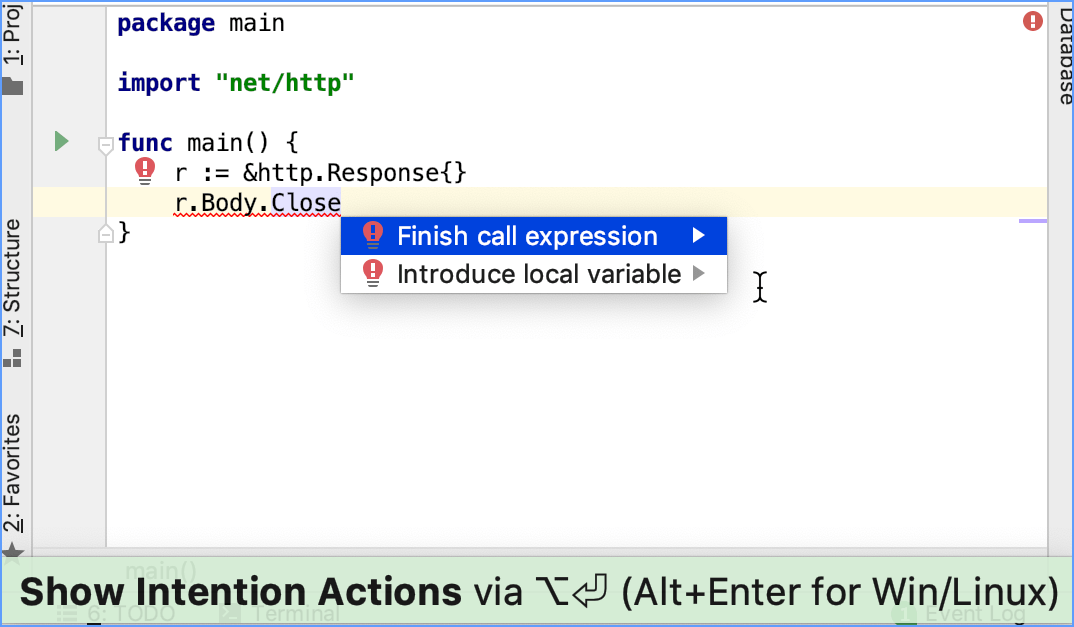Click the fold marker at closing brace
1074x627 pixels.
click(105, 234)
